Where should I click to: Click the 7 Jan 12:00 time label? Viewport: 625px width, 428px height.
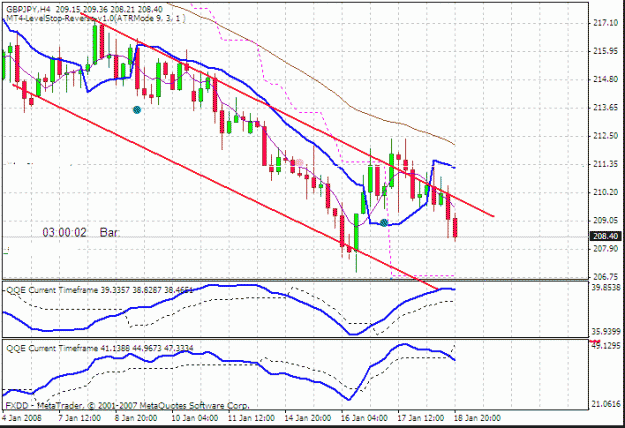coord(79,418)
